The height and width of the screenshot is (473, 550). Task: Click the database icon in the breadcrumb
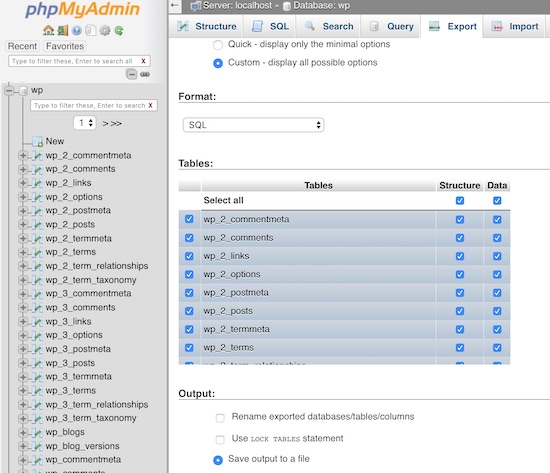(x=287, y=6)
